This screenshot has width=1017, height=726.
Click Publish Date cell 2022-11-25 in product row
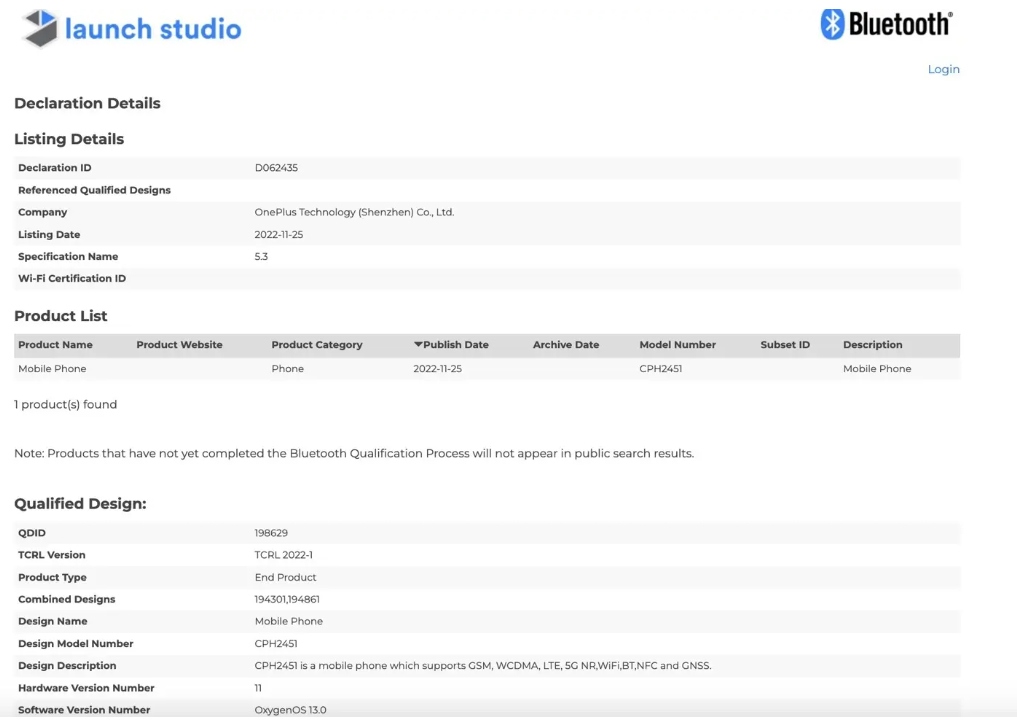(437, 369)
